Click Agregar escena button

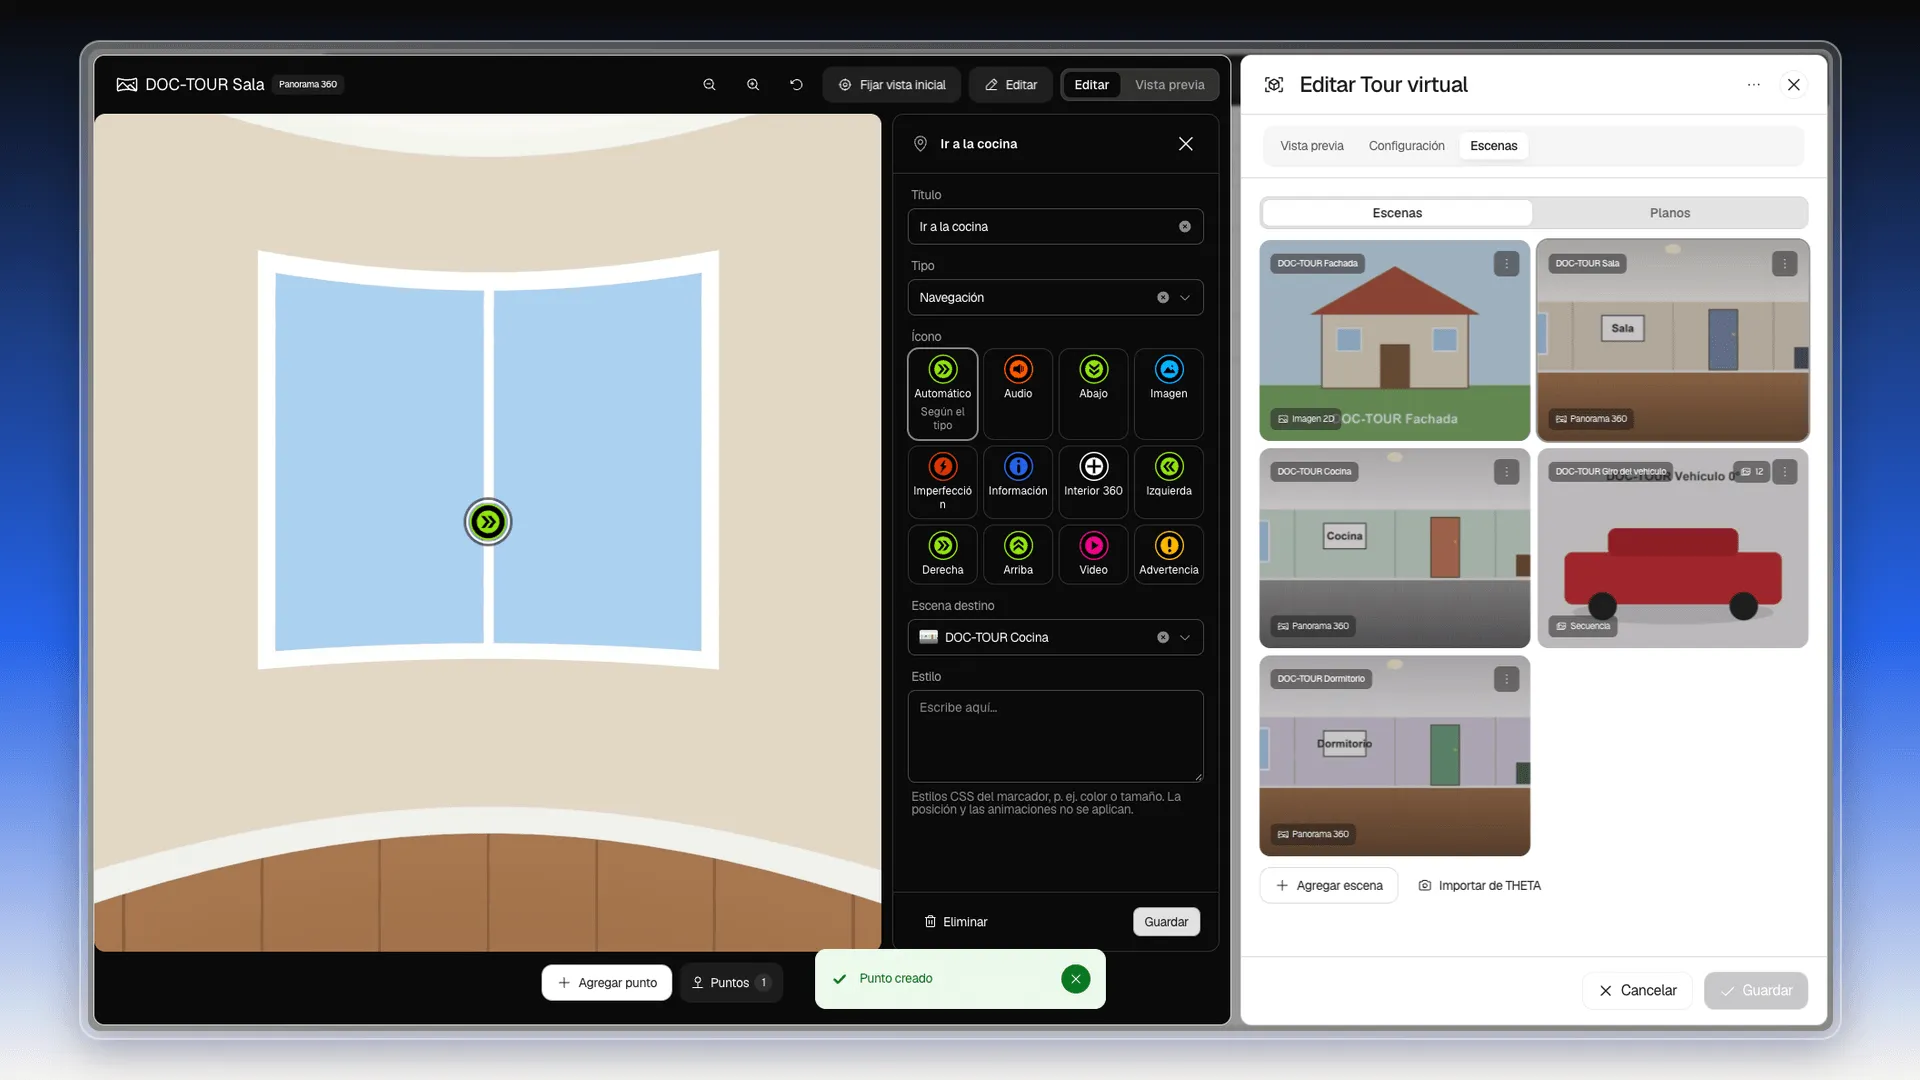pos(1329,886)
